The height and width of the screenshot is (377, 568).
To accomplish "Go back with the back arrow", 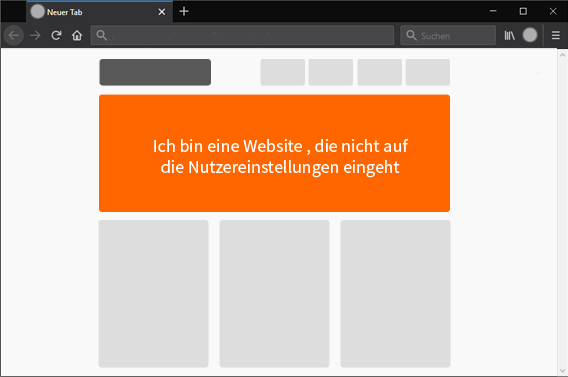I will click(x=14, y=35).
